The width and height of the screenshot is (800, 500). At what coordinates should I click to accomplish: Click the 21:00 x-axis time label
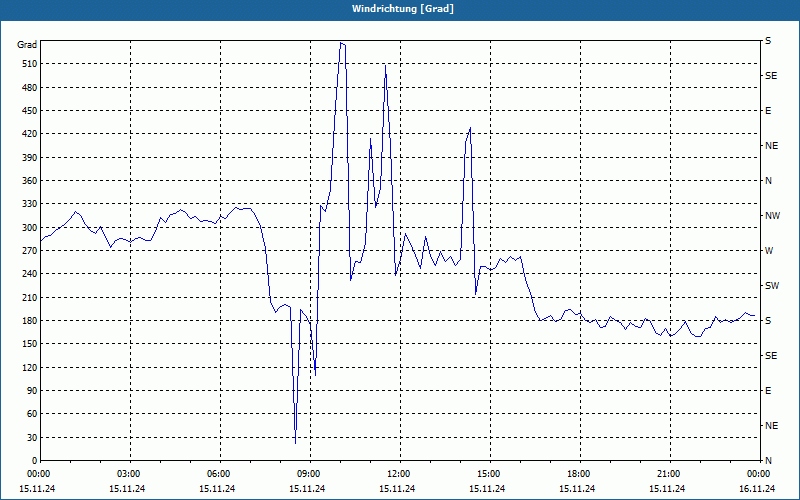click(x=669, y=473)
